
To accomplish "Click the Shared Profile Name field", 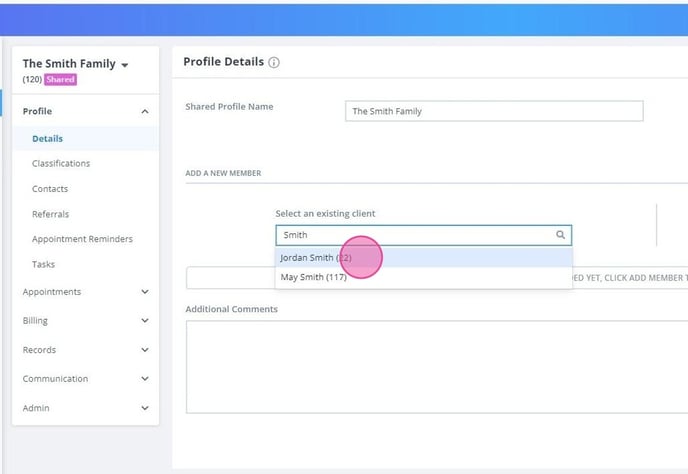I will [494, 111].
